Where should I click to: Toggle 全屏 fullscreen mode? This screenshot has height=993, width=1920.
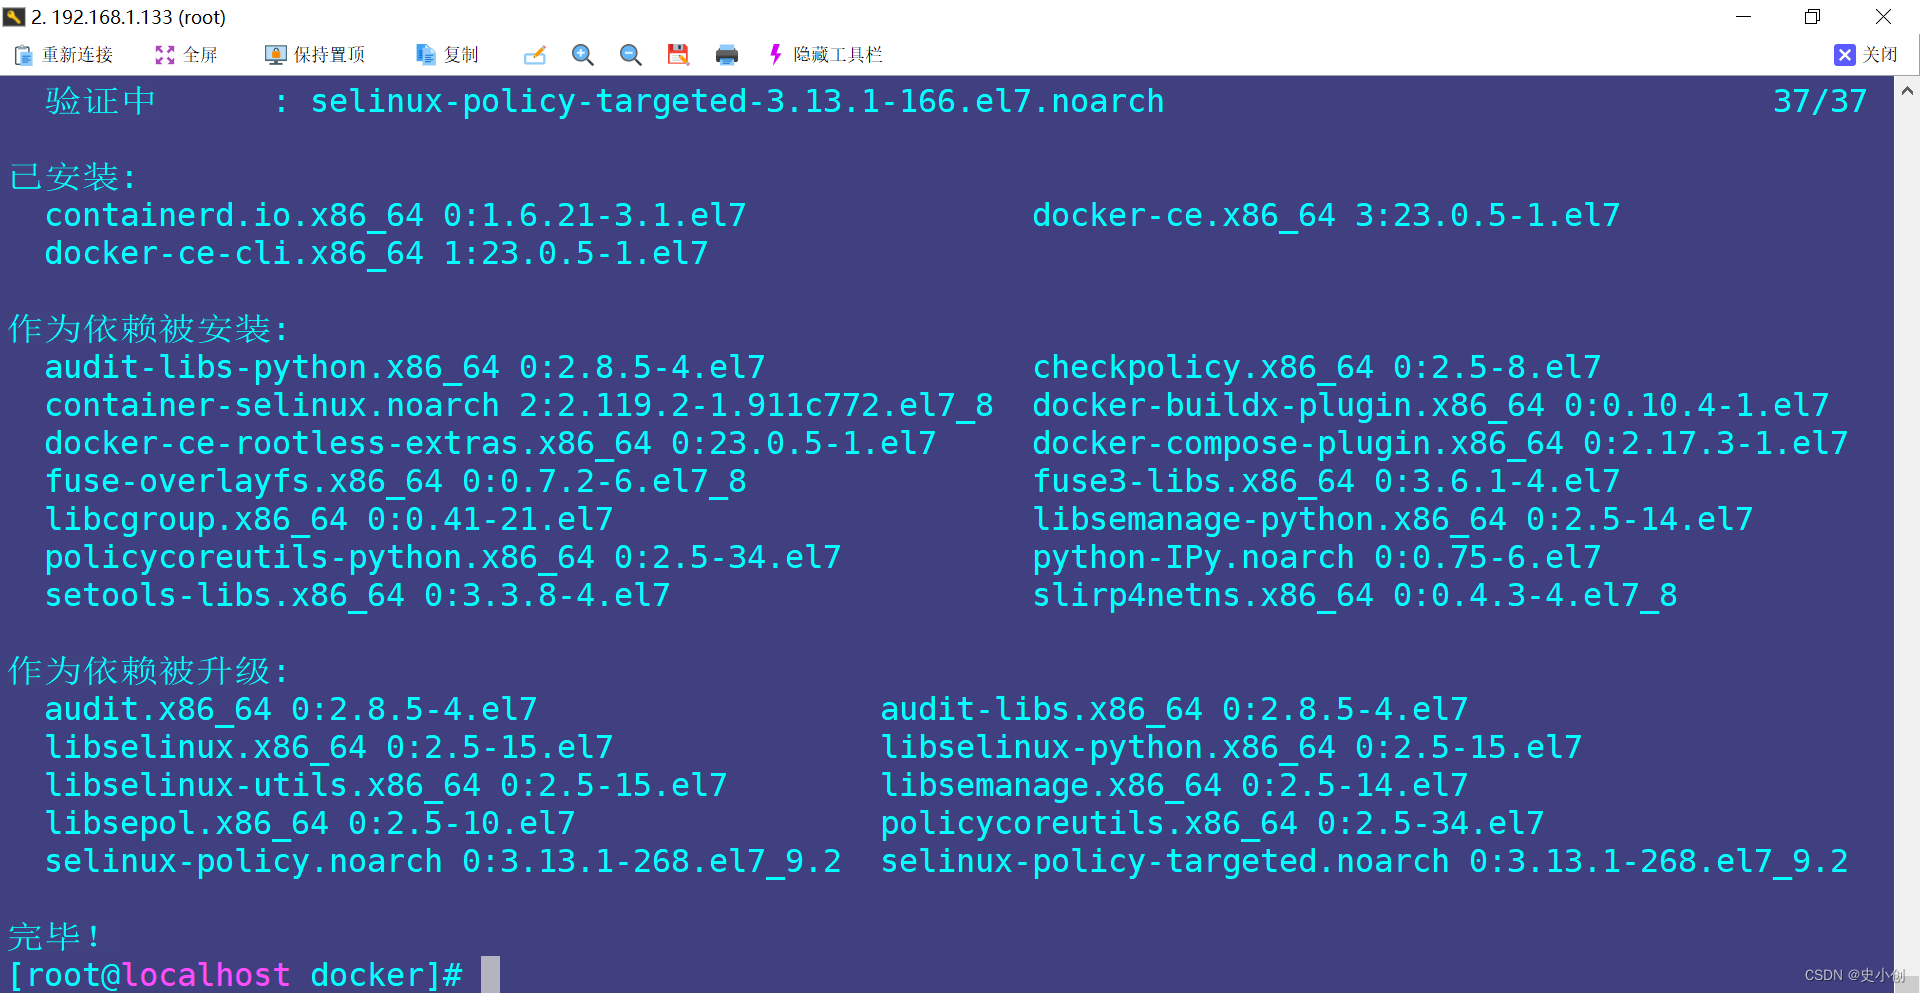point(186,55)
